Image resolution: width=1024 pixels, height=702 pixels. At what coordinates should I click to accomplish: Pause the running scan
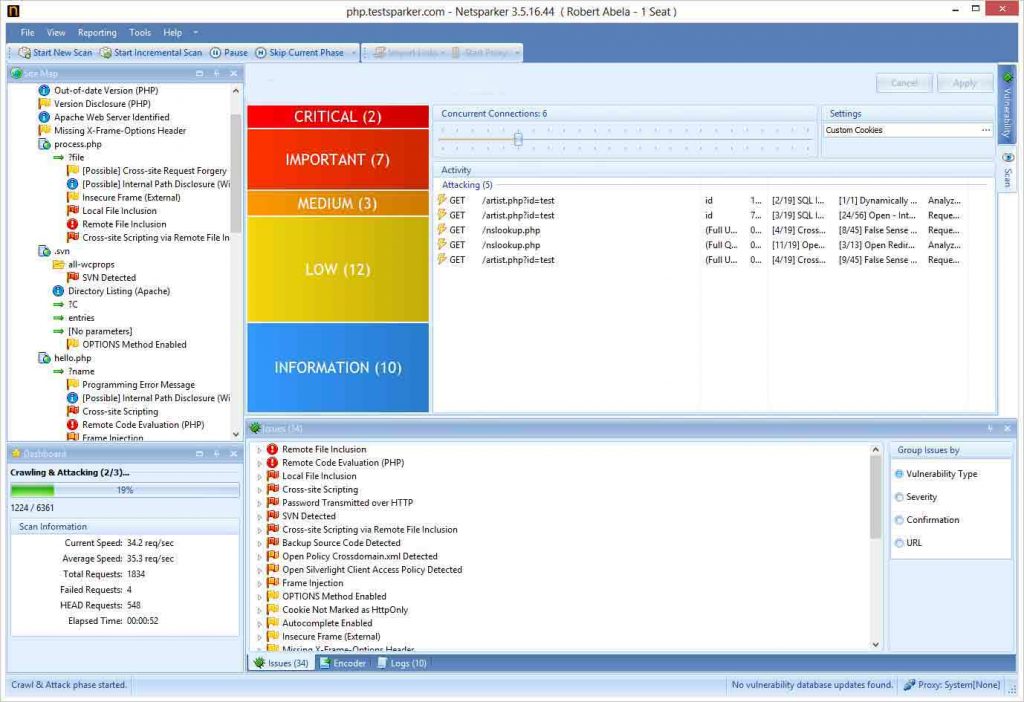tap(229, 53)
